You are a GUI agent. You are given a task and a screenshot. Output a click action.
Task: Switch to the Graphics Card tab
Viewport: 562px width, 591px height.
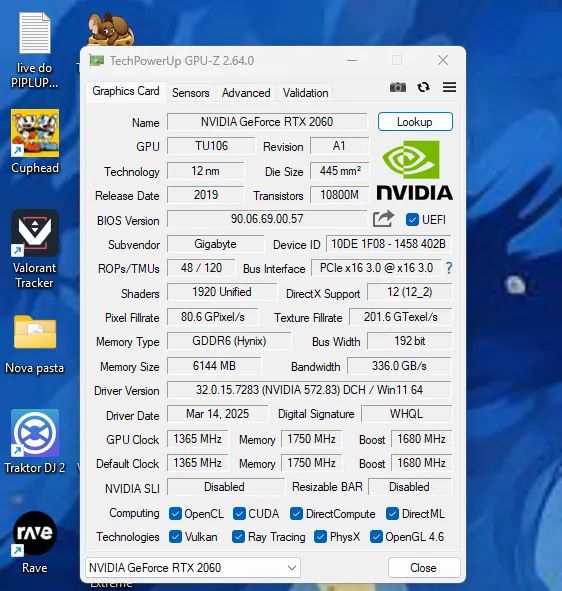click(x=126, y=91)
